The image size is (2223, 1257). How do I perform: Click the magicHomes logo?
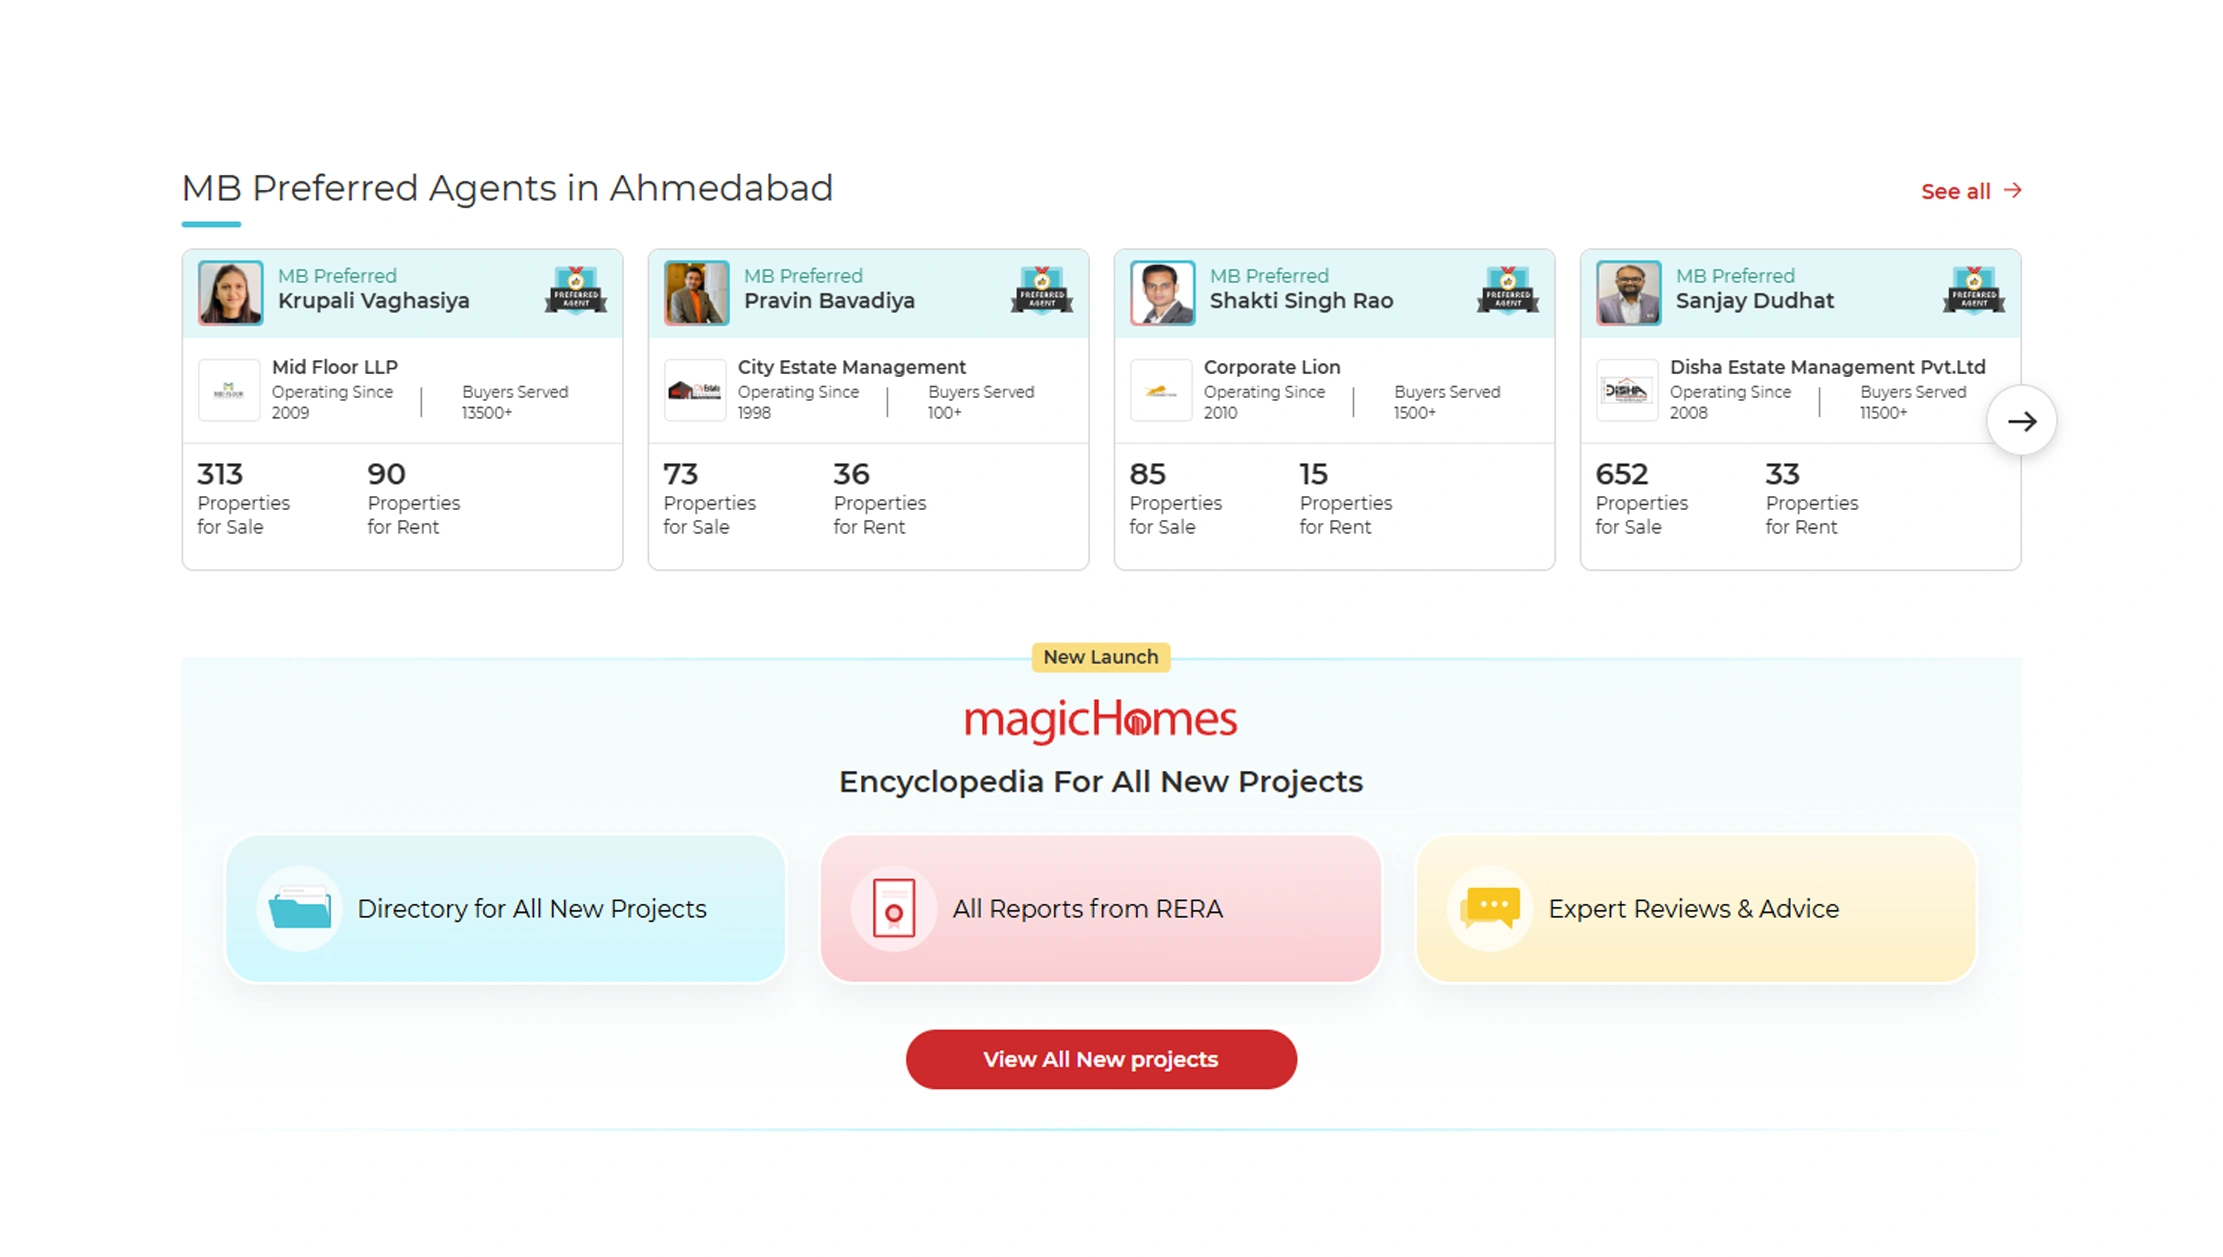click(x=1100, y=720)
